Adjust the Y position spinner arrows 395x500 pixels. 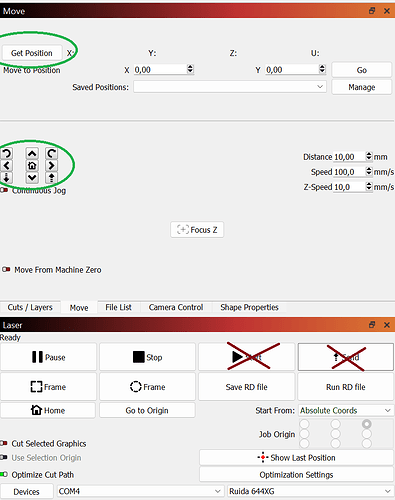coord(322,69)
